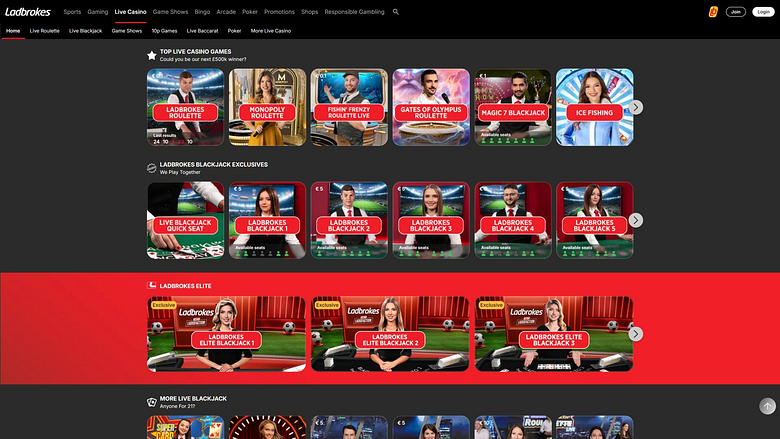
Task: Select the Live Casino menu item
Action: point(130,12)
